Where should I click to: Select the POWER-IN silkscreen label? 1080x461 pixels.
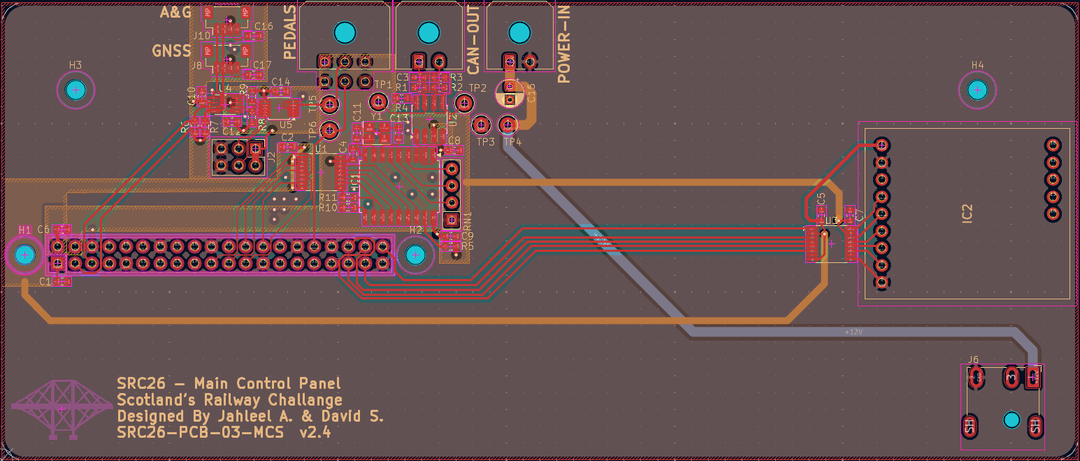[564, 43]
